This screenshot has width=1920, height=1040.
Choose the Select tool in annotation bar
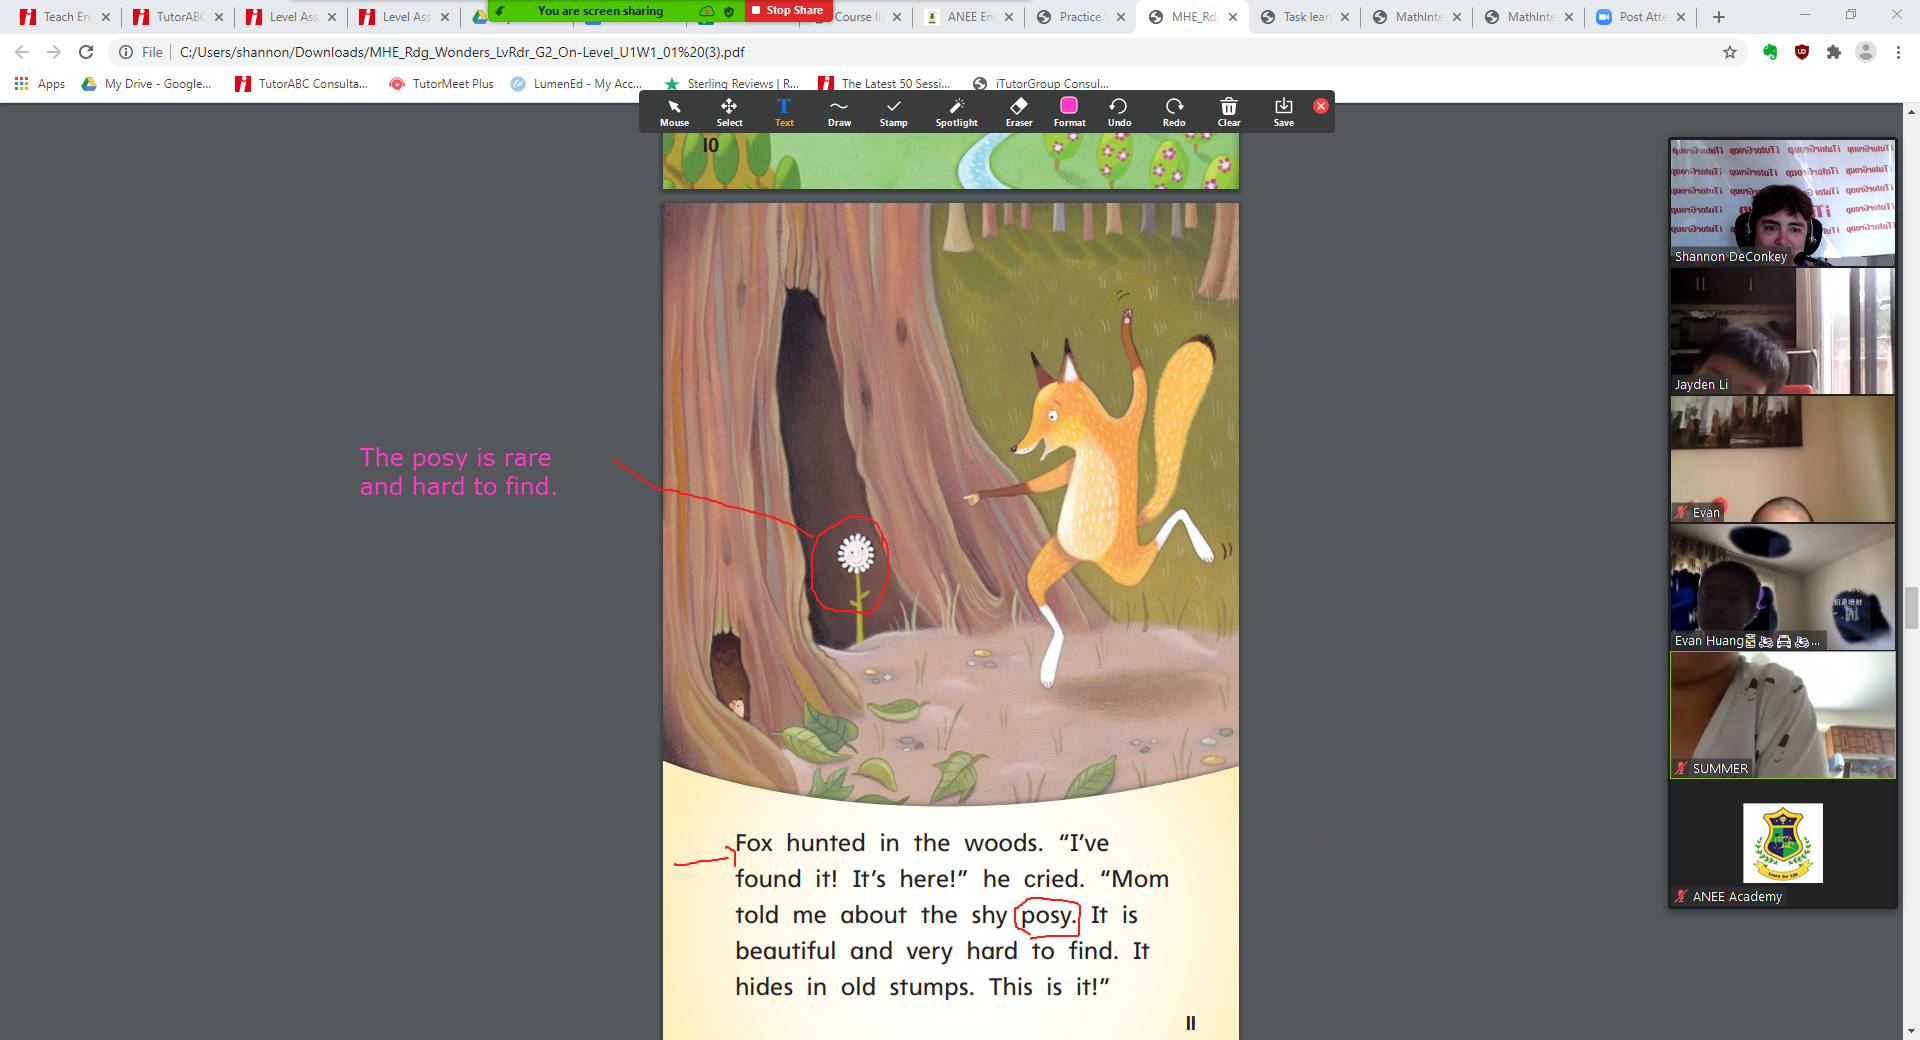[729, 112]
